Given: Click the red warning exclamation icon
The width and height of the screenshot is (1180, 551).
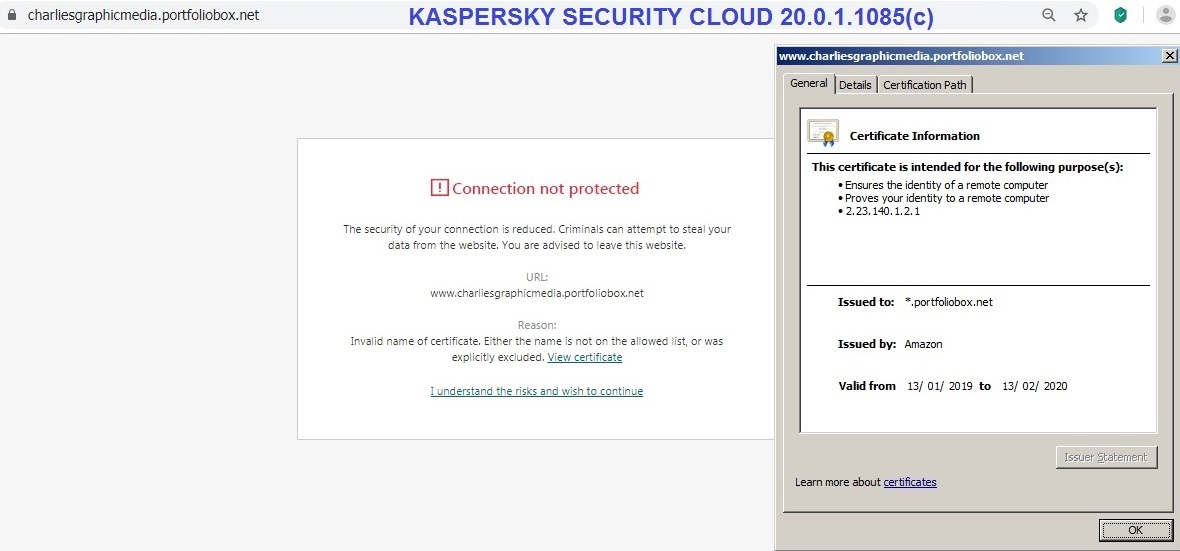Looking at the screenshot, I should [x=440, y=188].
